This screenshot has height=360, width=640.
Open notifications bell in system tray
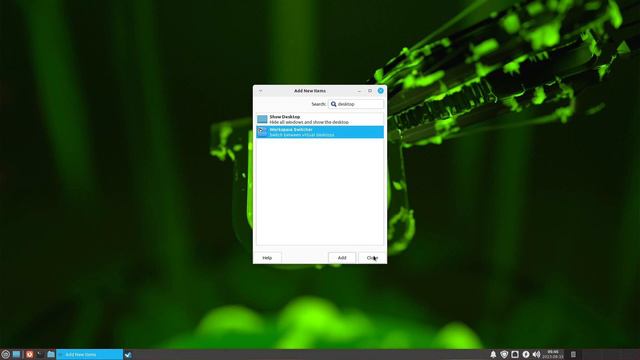coord(493,354)
